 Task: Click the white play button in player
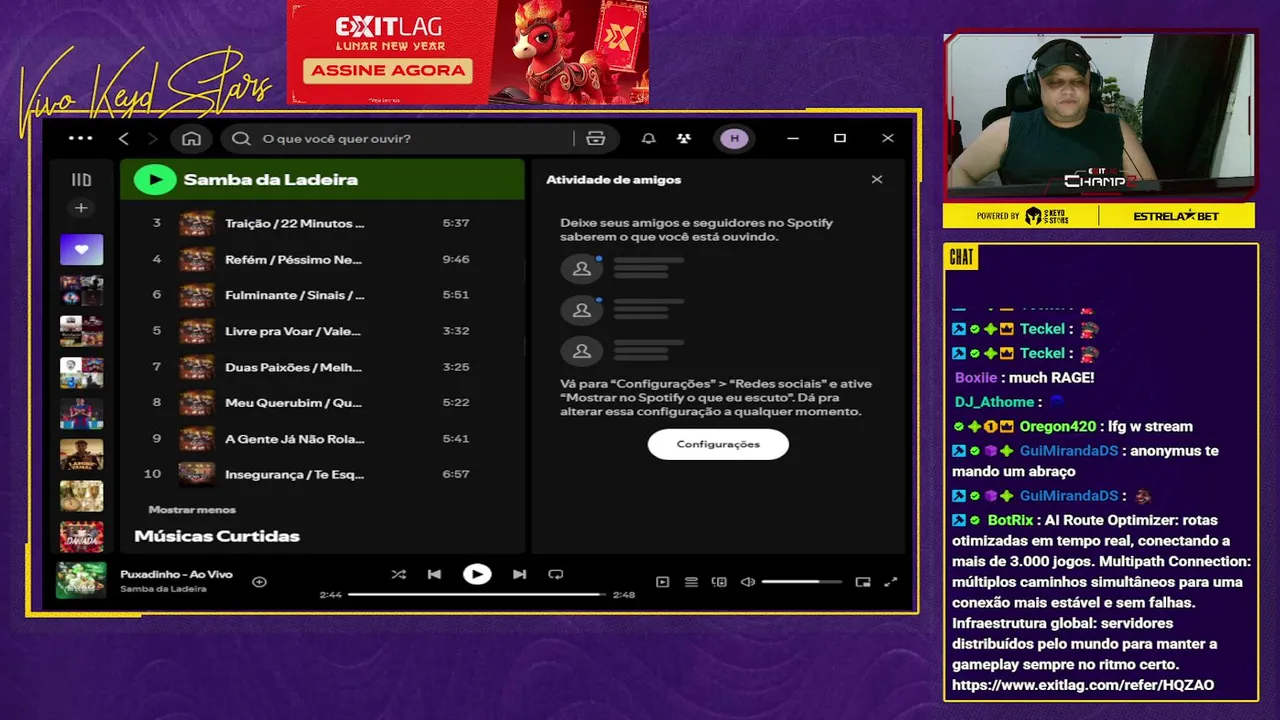(477, 574)
